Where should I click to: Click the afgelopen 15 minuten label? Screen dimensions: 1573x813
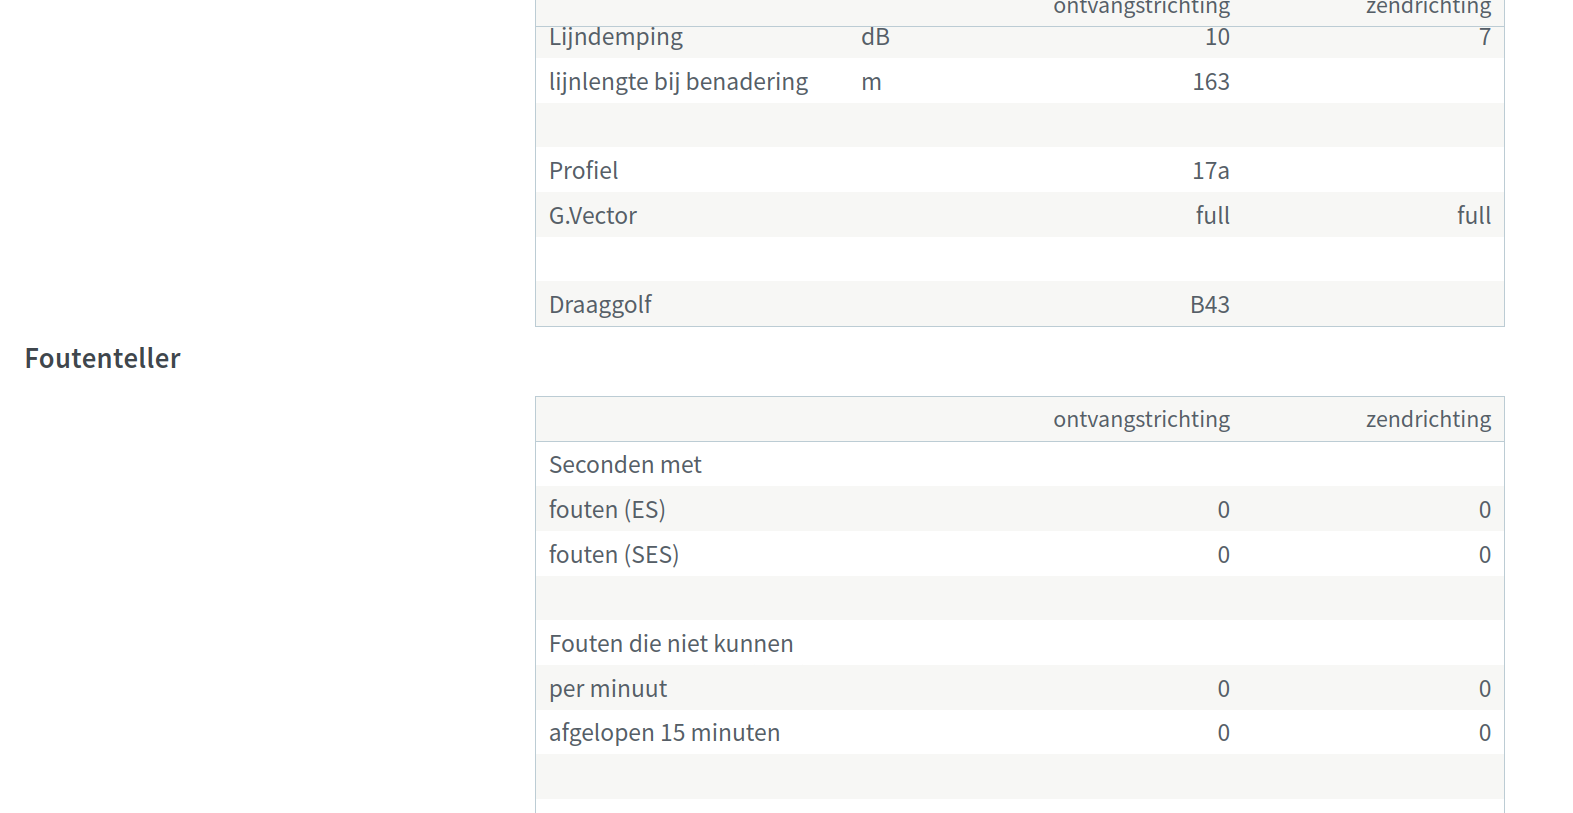point(664,733)
